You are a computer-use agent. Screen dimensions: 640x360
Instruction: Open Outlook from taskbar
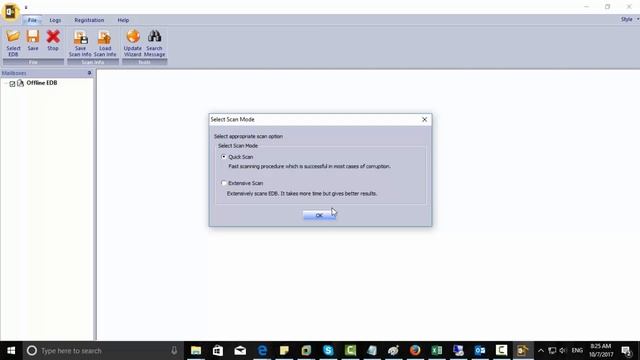(480, 350)
